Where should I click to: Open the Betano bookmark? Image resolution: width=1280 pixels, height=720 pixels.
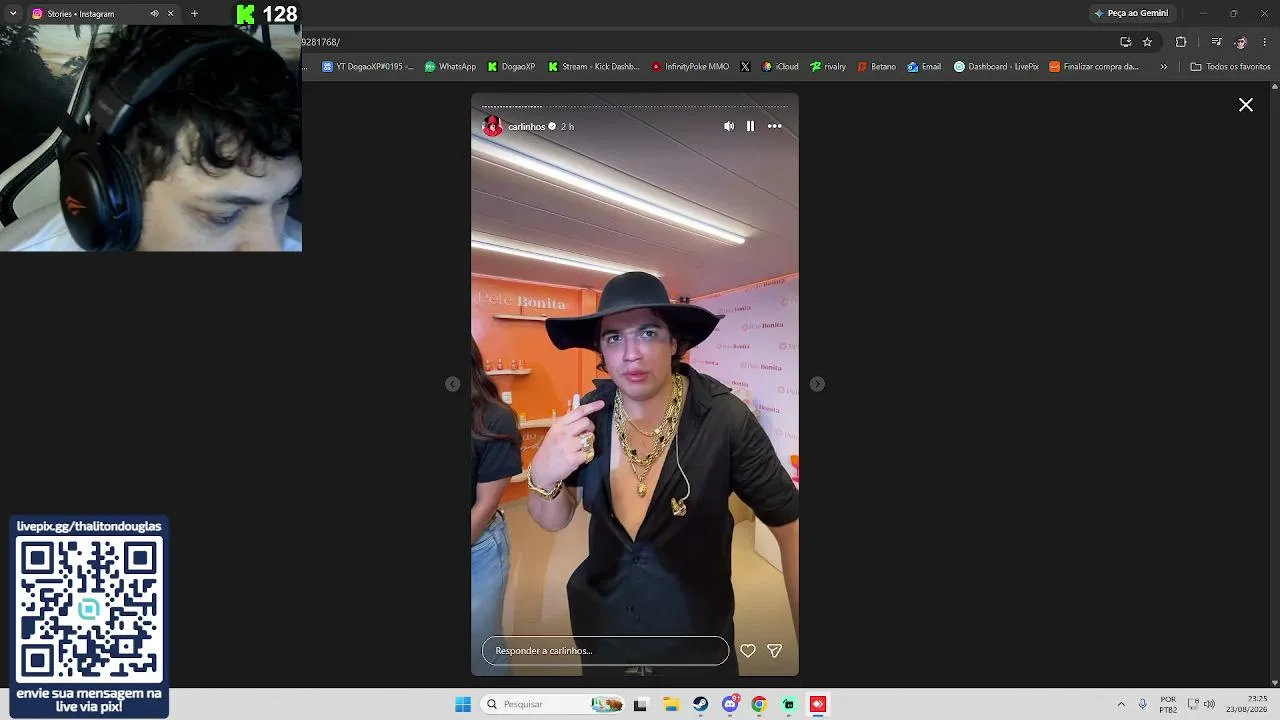(877, 67)
